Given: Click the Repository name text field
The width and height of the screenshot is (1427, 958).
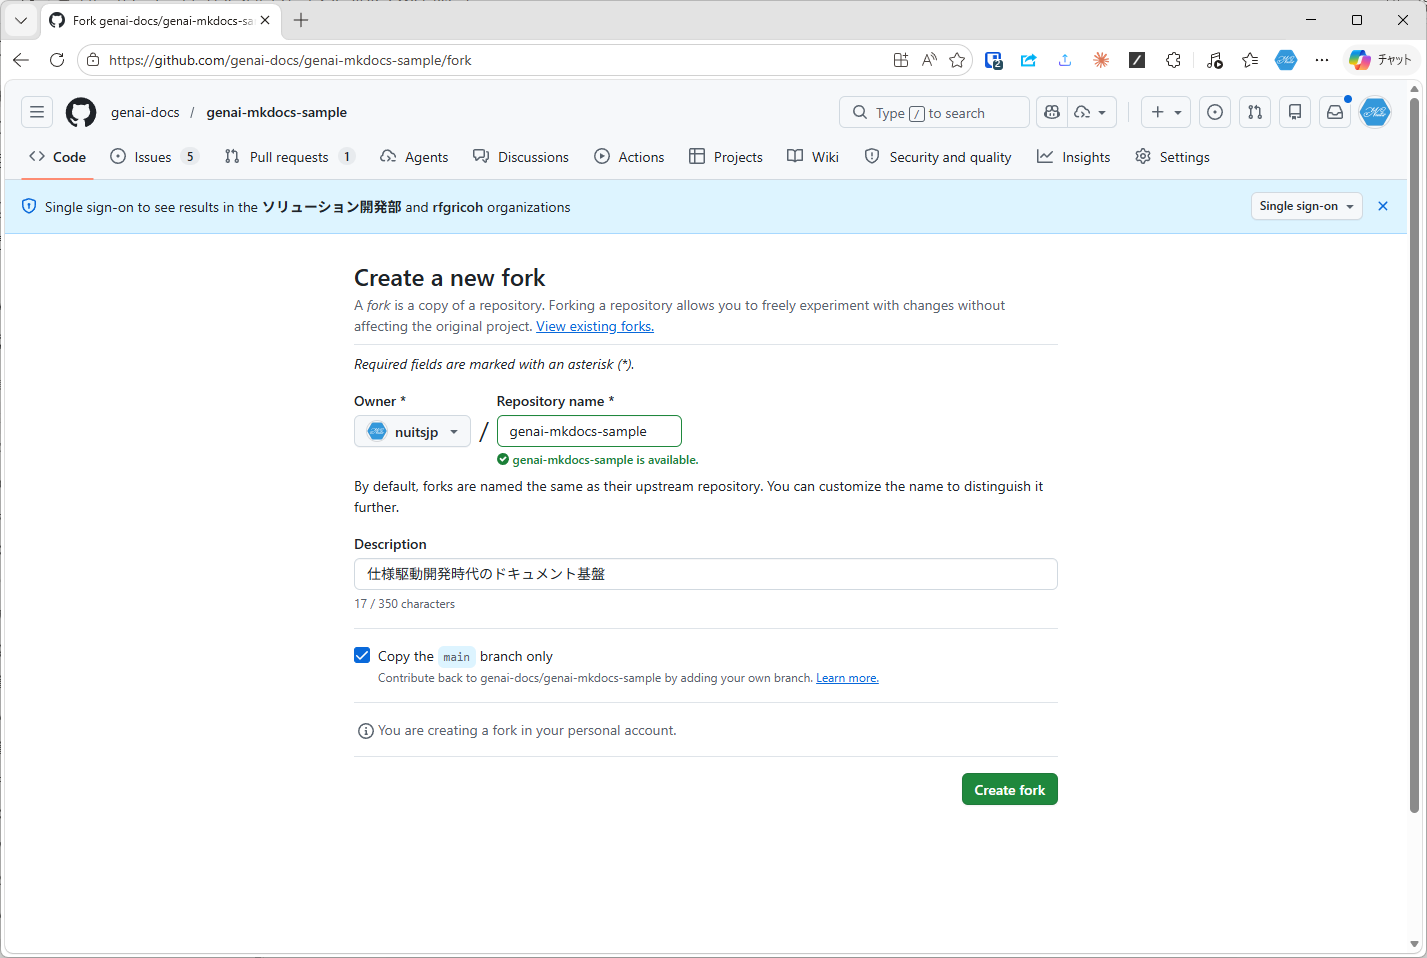Looking at the screenshot, I should (589, 432).
